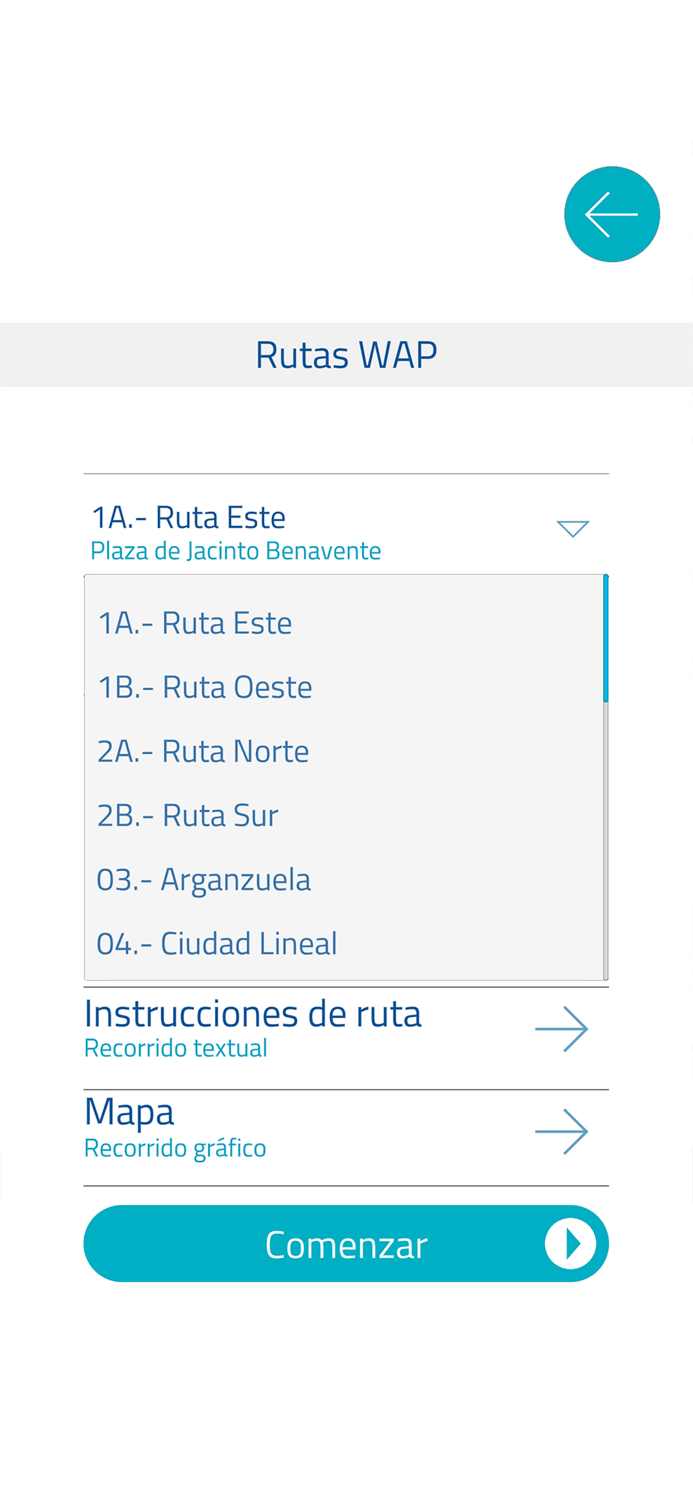Select 1B.- Ruta Oeste from the list
The image size is (693, 1500).
205,686
